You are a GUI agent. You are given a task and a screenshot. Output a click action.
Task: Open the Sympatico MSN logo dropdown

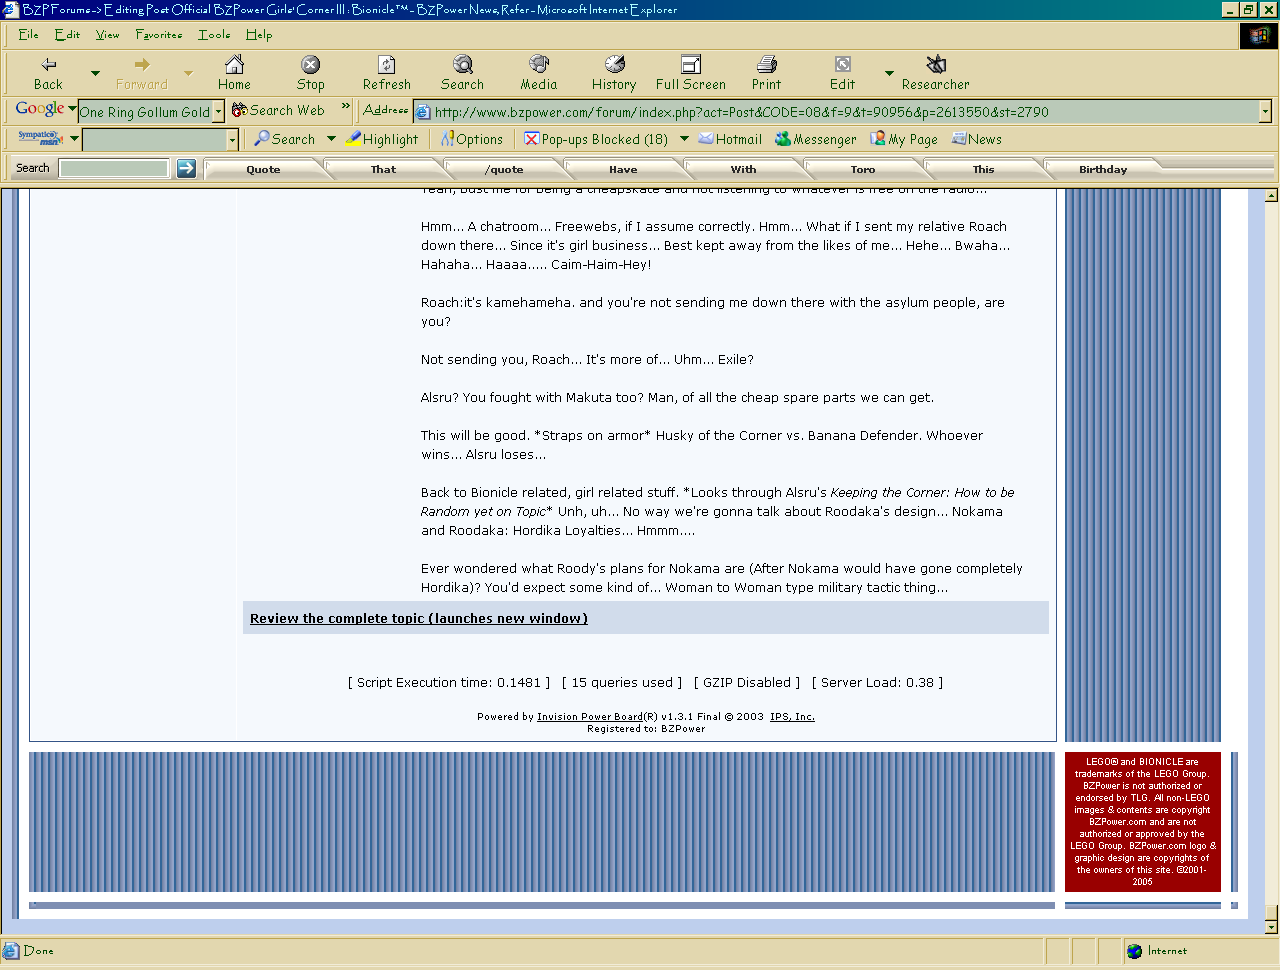(x=74, y=138)
